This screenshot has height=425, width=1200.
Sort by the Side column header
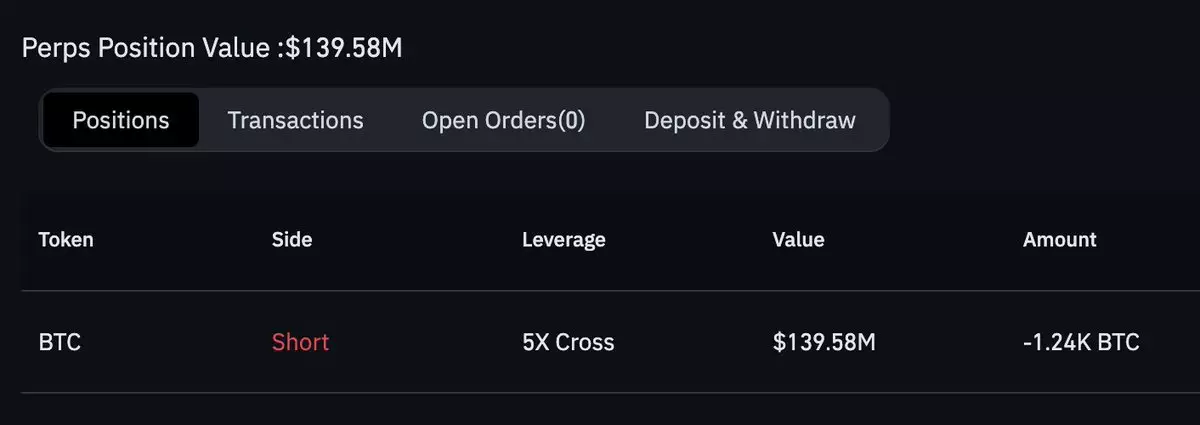[x=291, y=240]
